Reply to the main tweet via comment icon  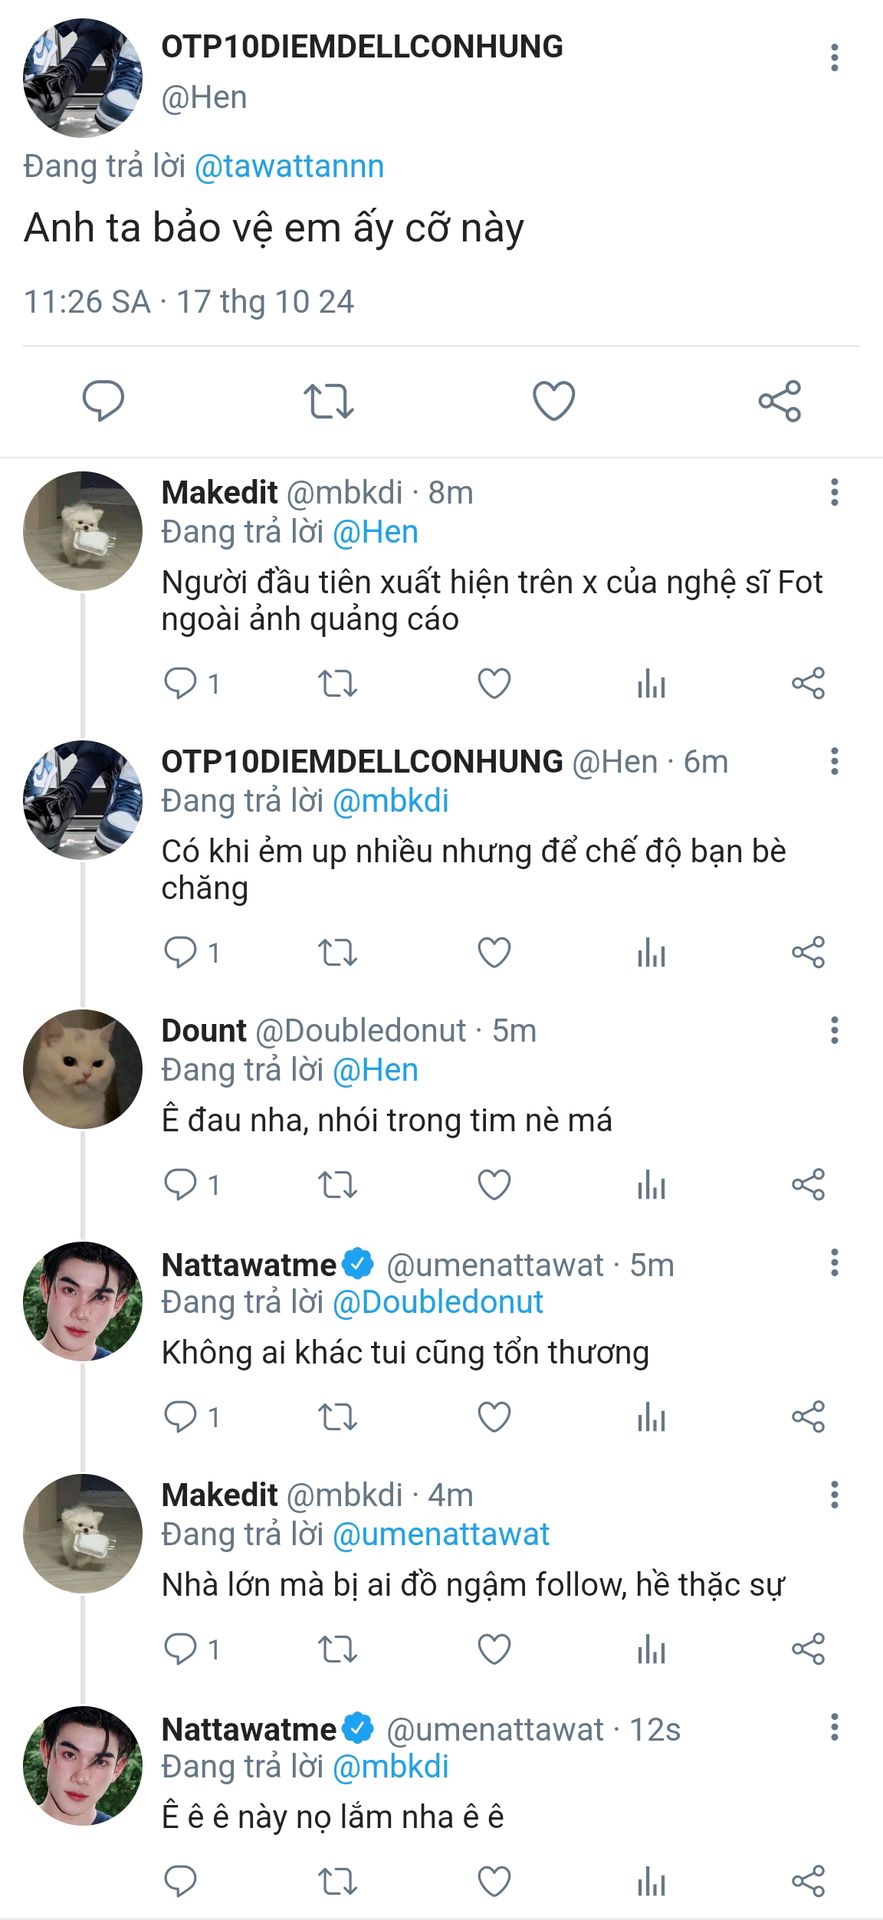click(x=103, y=401)
